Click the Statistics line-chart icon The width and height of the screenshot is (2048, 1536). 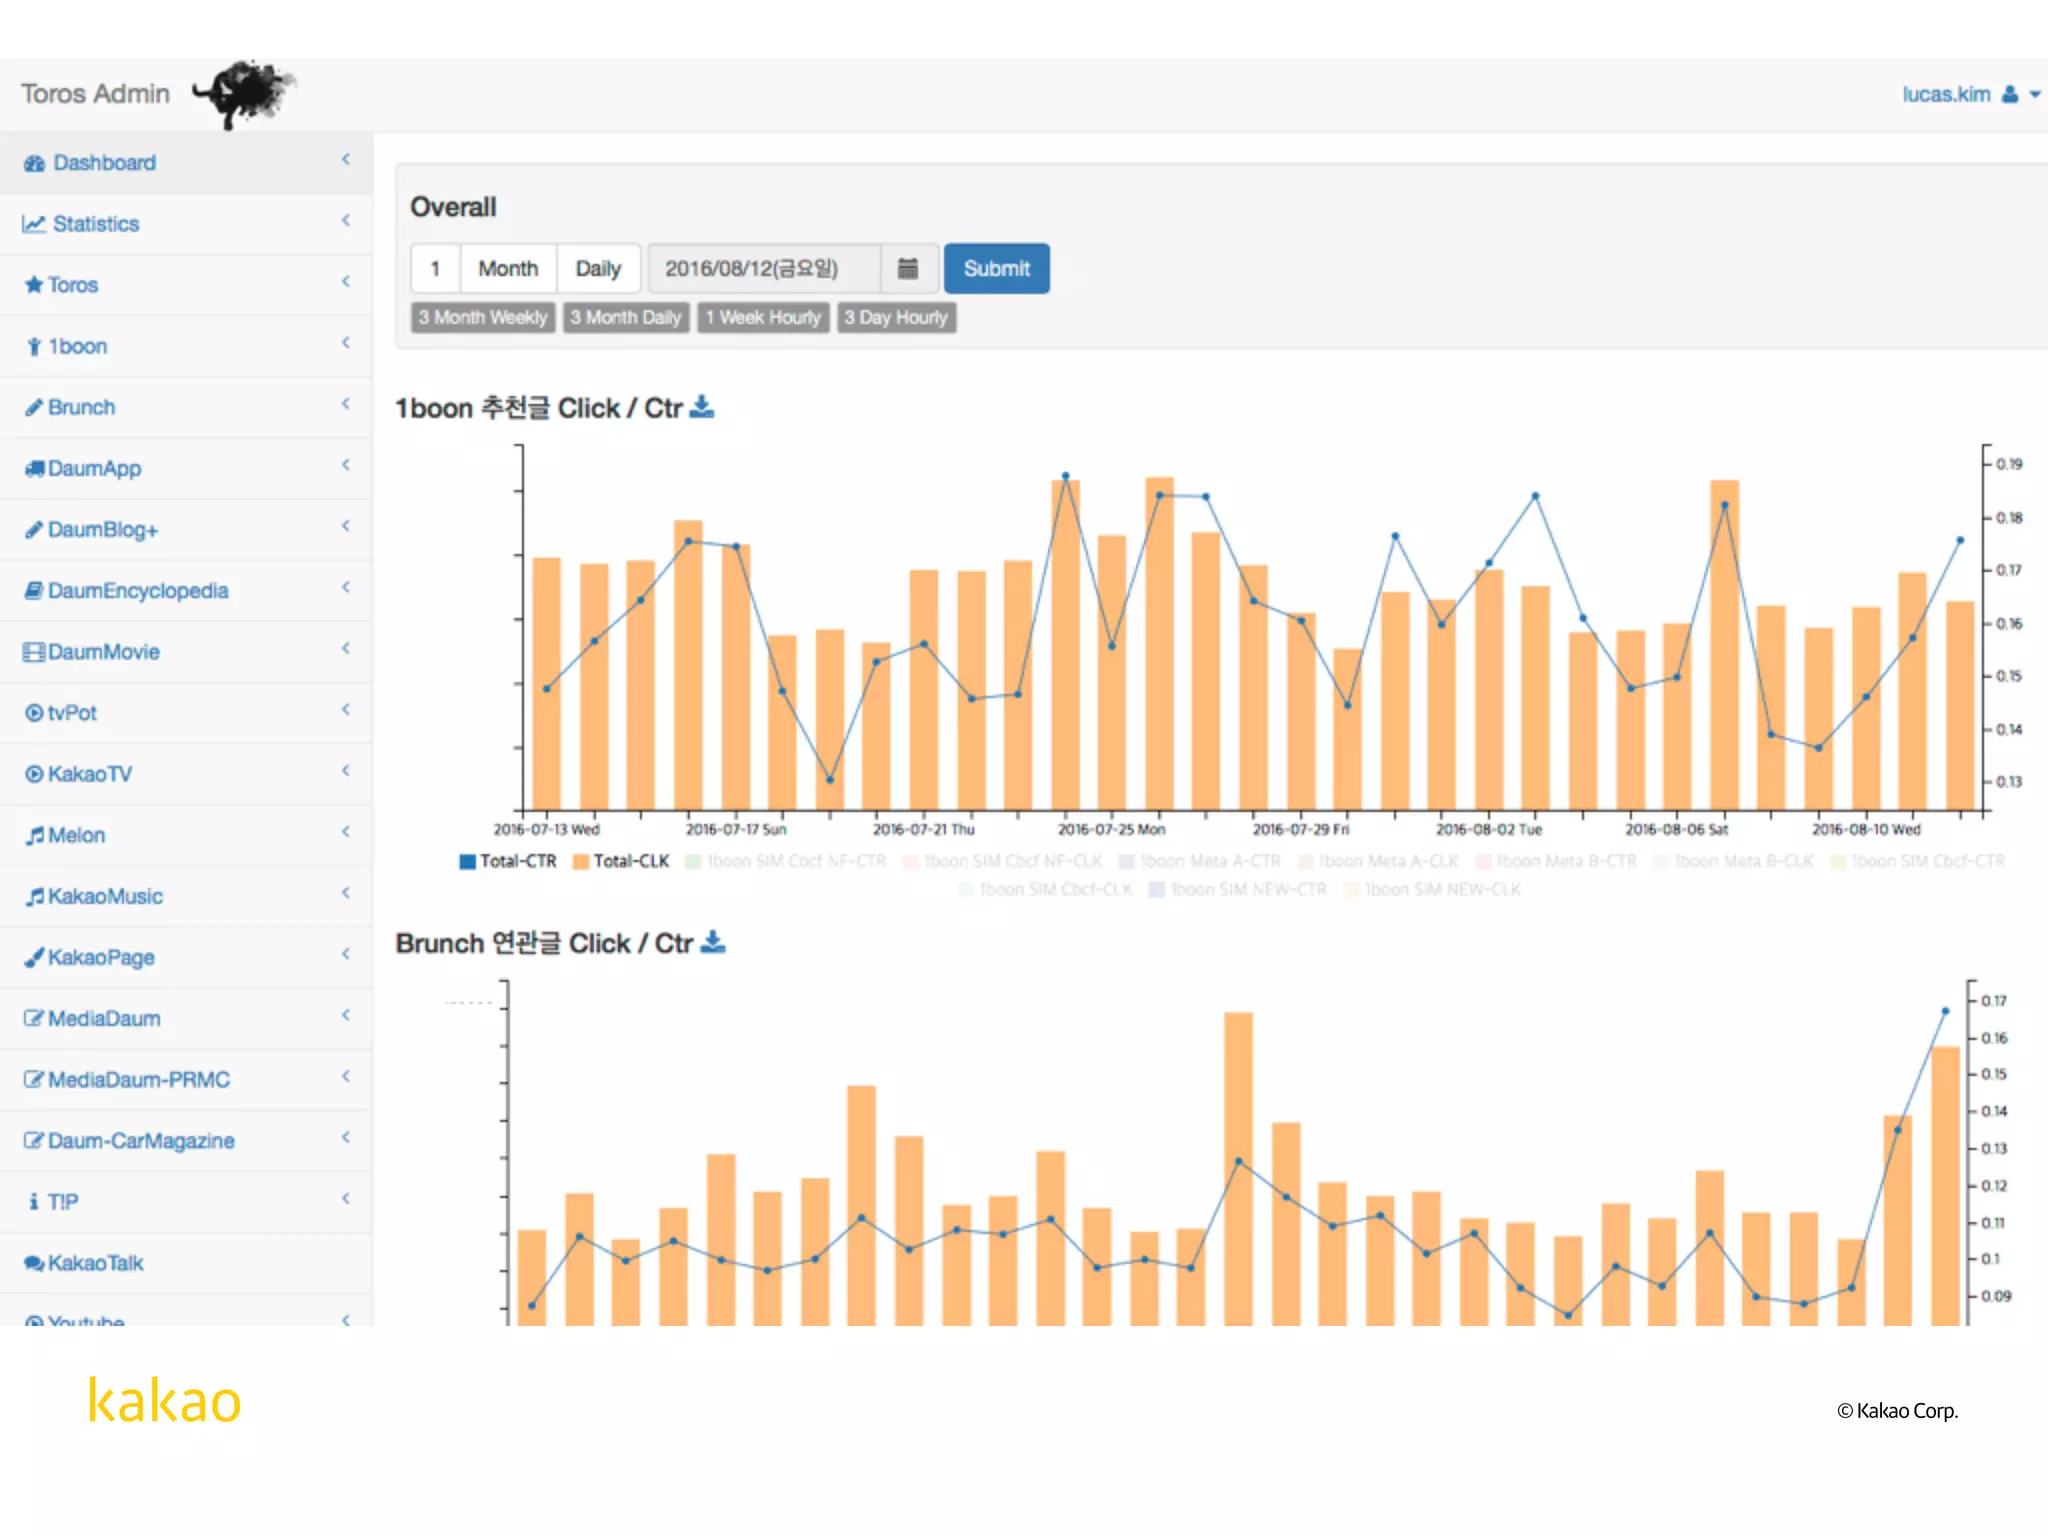35,224
